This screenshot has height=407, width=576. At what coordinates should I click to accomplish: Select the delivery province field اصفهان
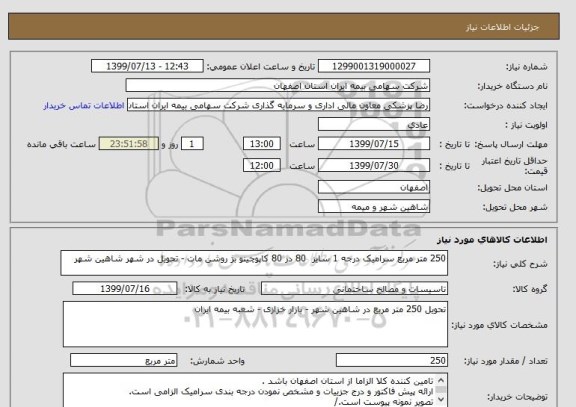coord(374,187)
